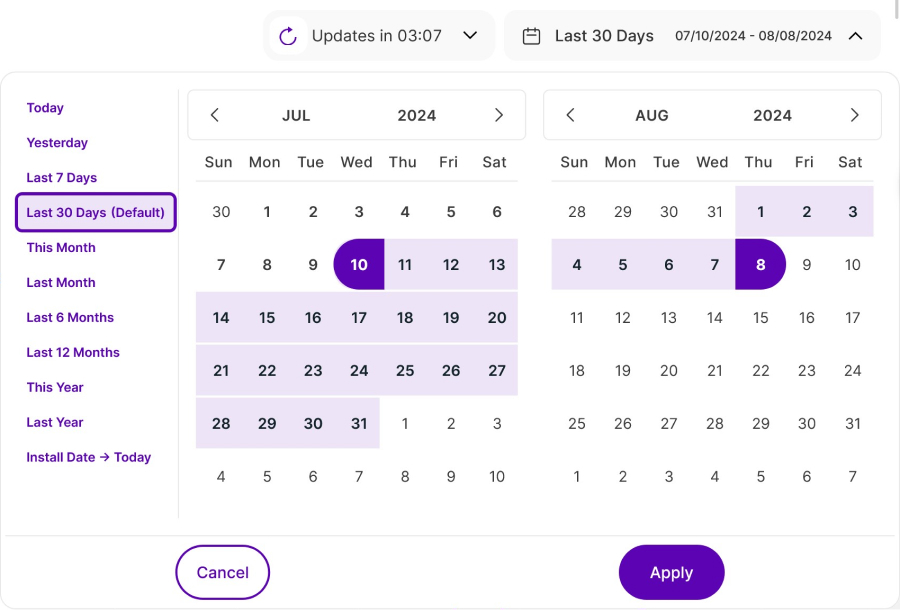Click previous month arrow on August calendar
This screenshot has height=610, width=900.
(571, 115)
